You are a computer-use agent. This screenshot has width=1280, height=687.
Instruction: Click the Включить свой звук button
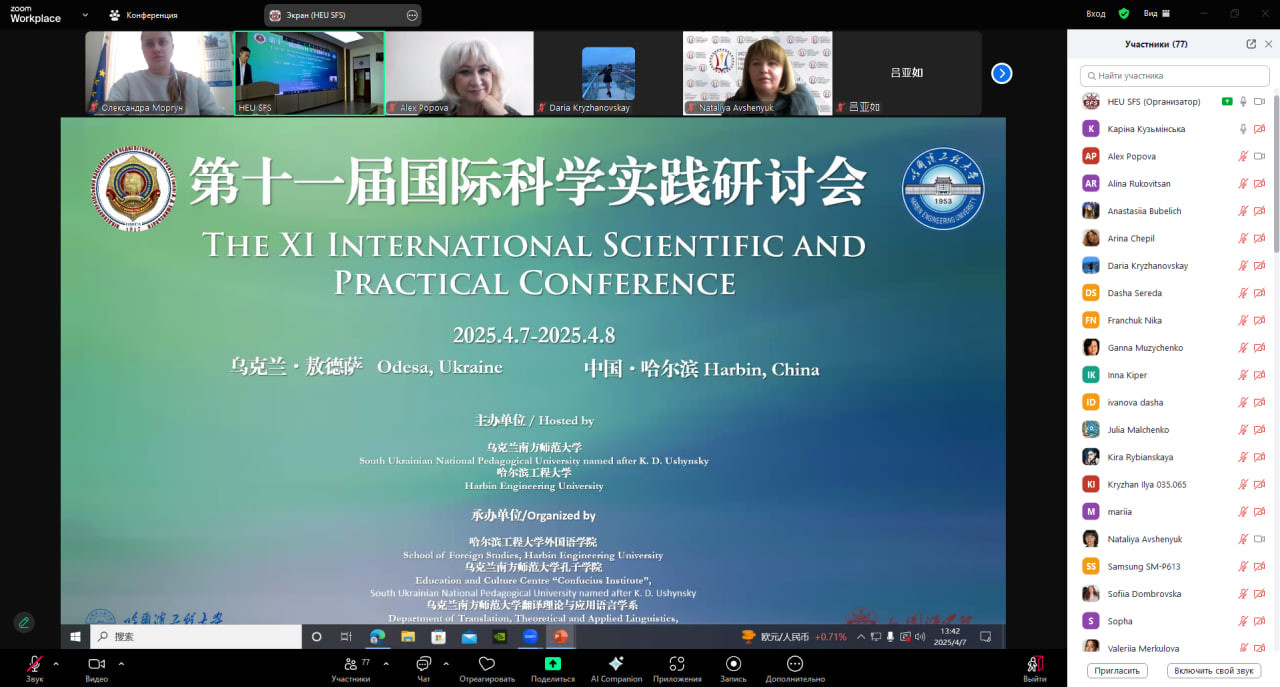pos(1213,671)
